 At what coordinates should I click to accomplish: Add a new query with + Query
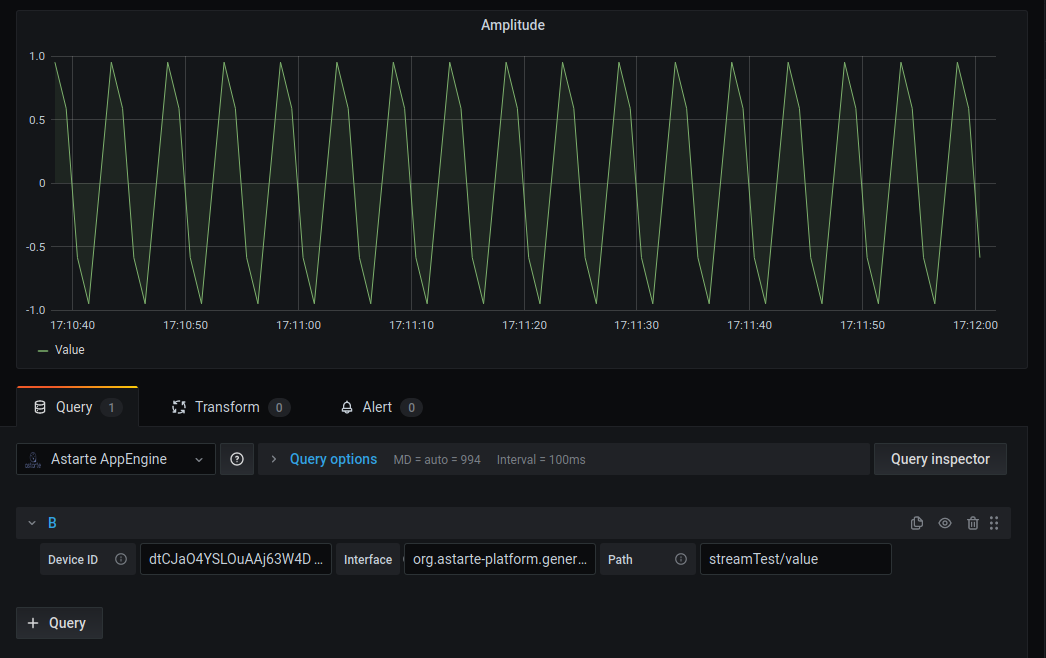59,623
